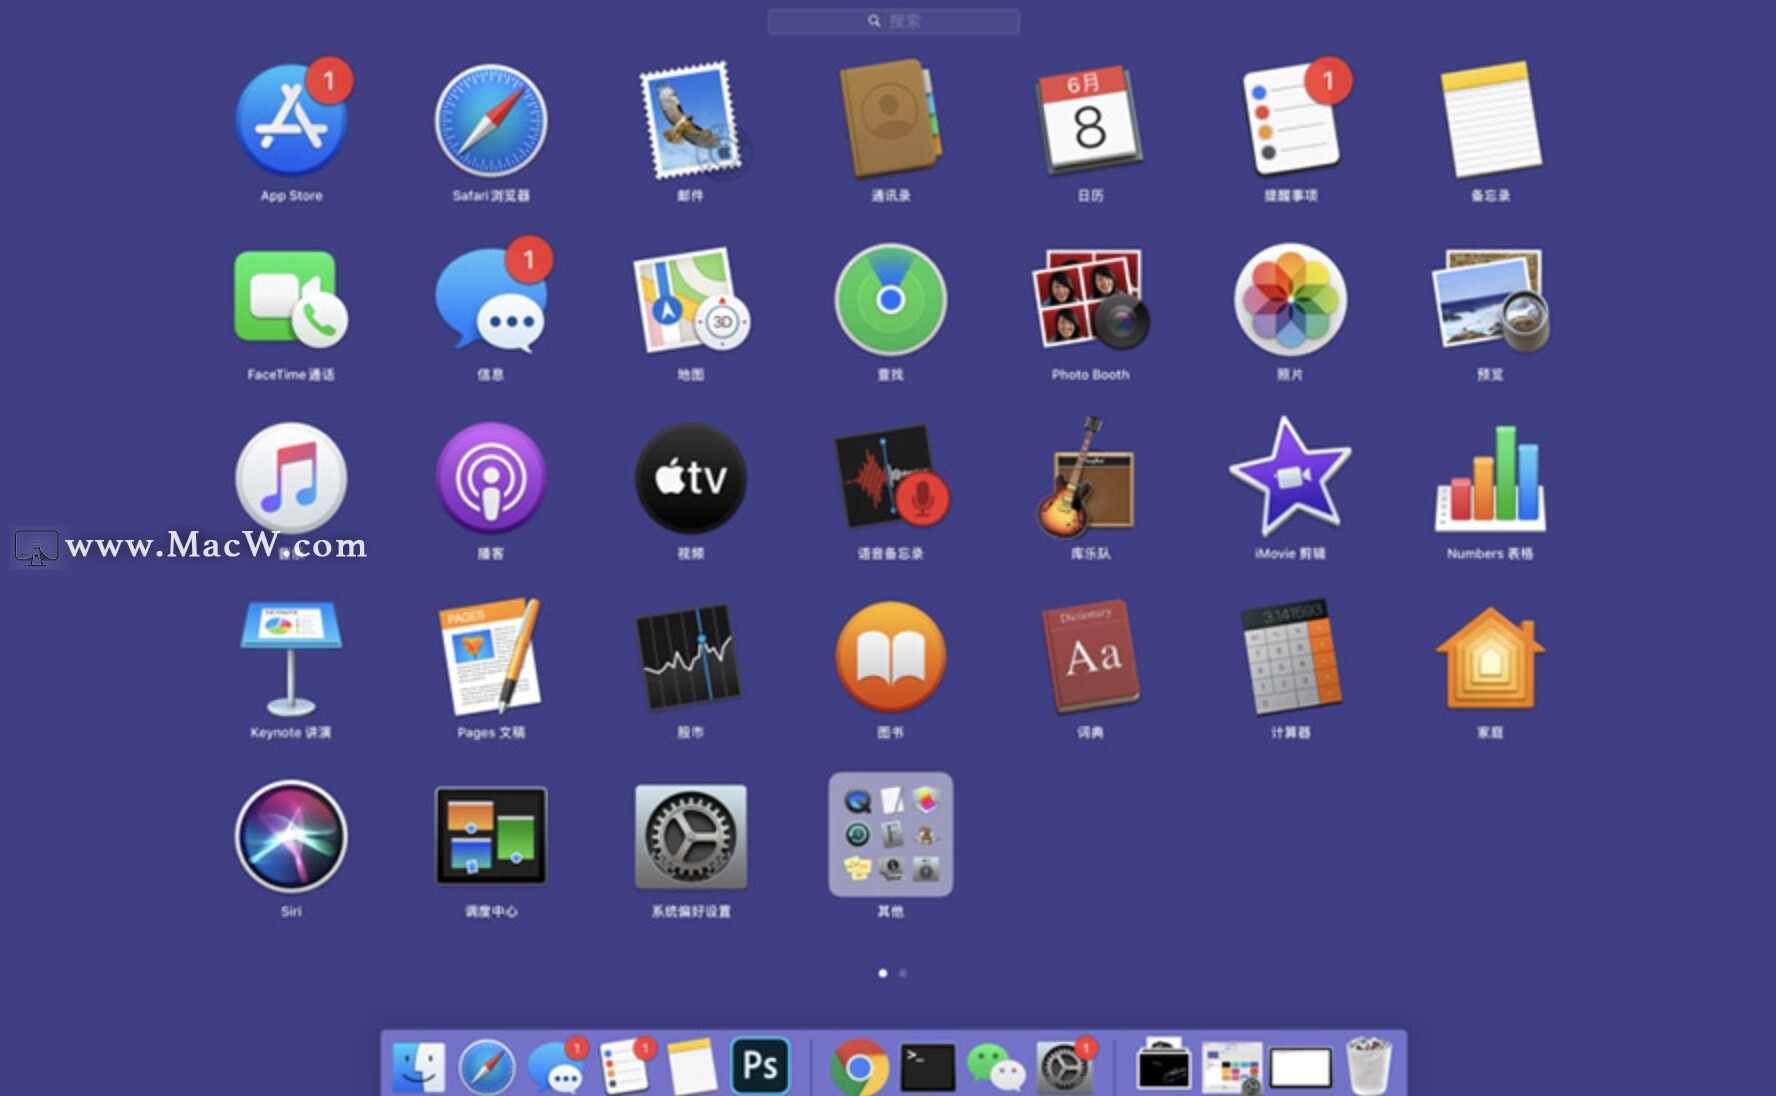Restore the dark minimized window in Dock
The width and height of the screenshot is (1776, 1096).
click(1163, 1066)
